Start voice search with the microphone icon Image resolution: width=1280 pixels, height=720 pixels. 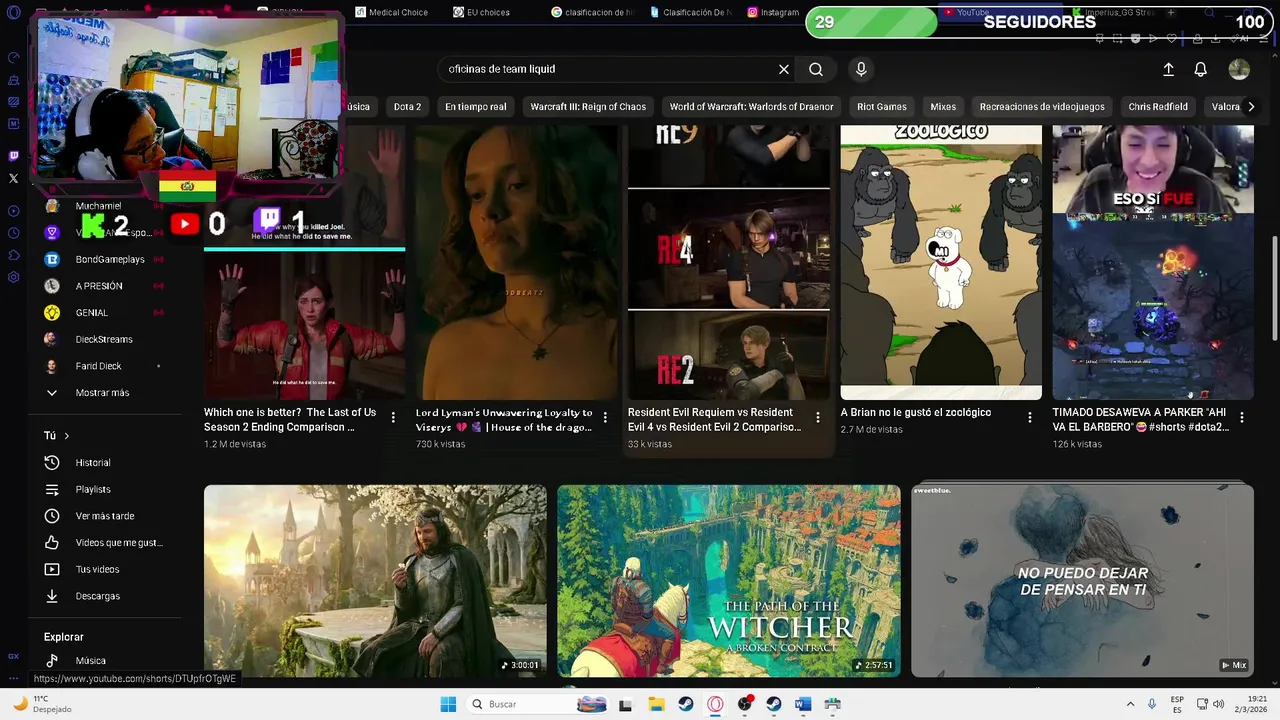click(861, 69)
